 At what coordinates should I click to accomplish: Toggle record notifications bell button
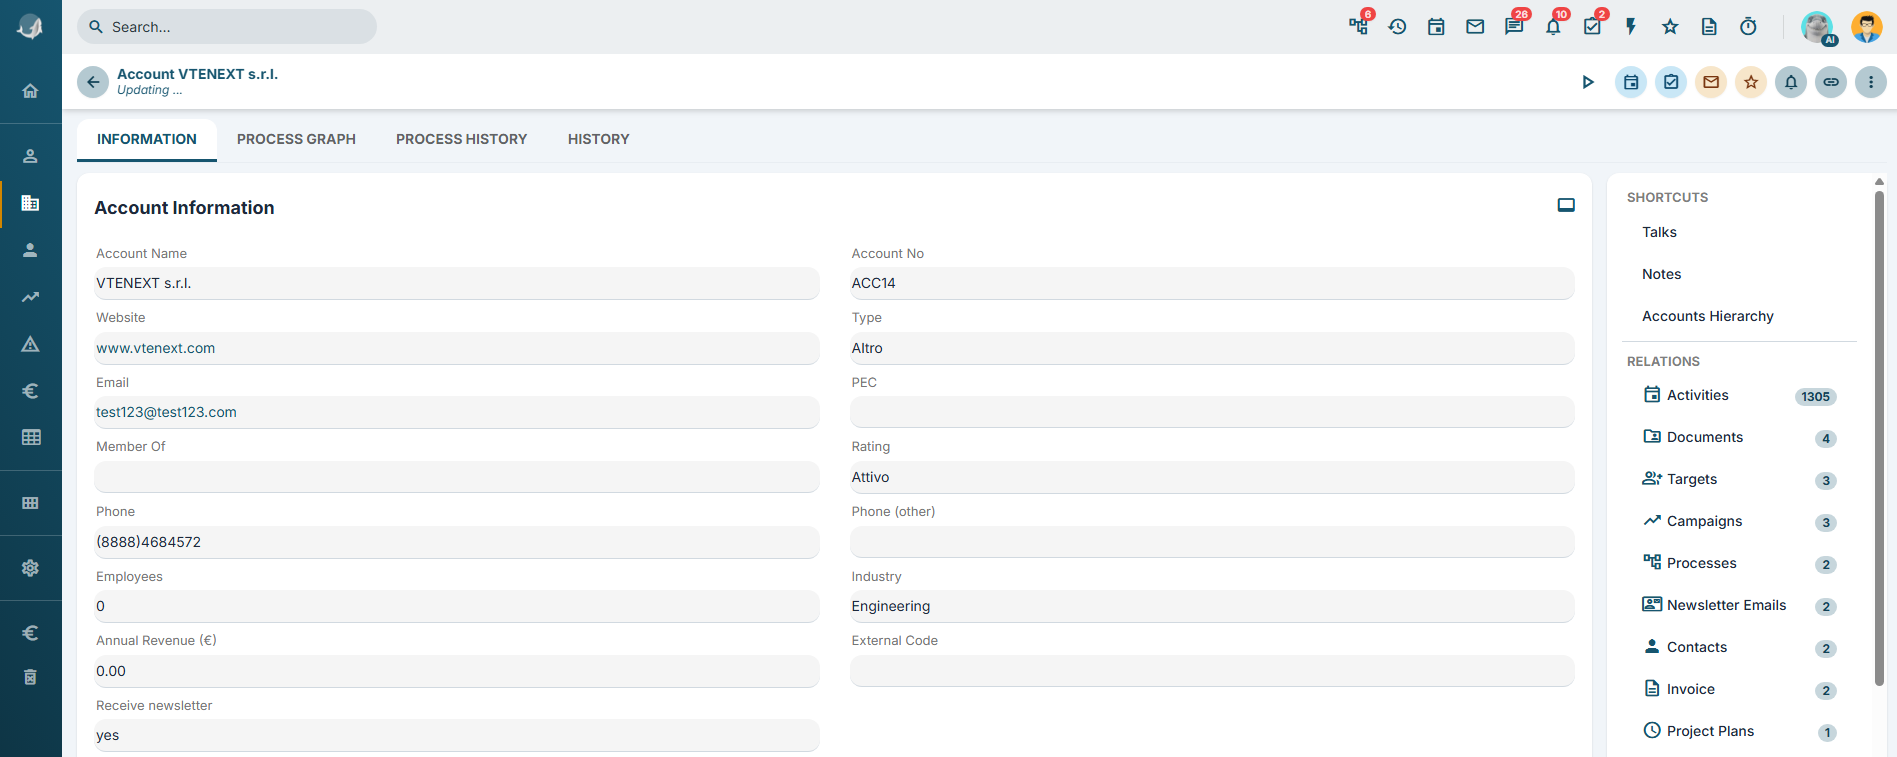click(x=1791, y=82)
